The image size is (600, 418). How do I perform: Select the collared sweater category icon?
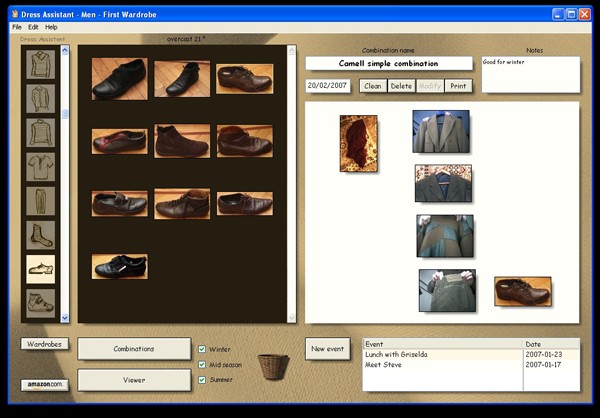pos(41,65)
